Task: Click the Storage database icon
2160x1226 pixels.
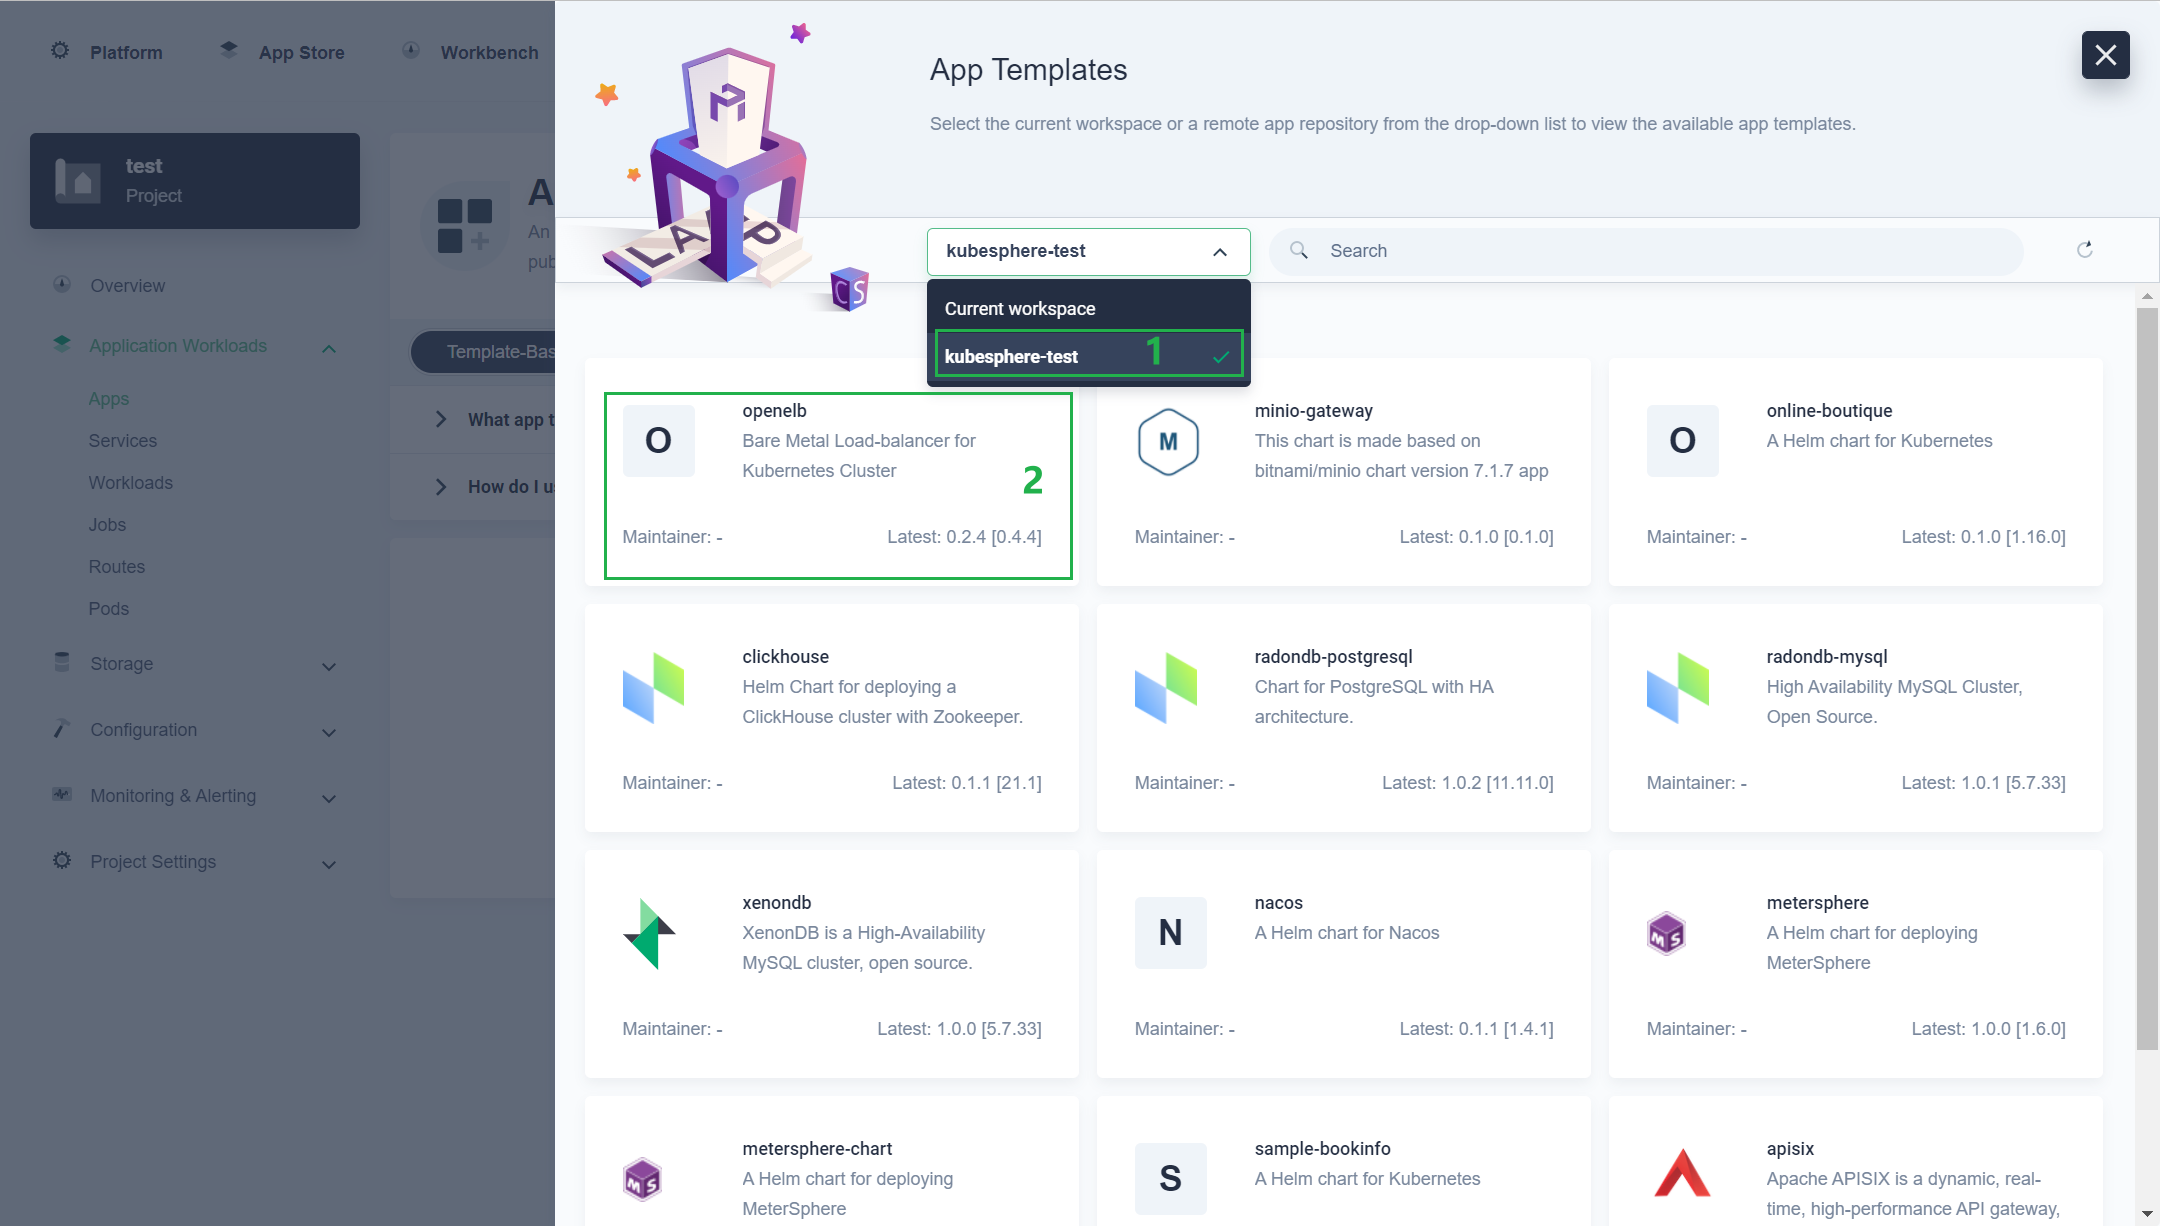Action: coord(62,662)
